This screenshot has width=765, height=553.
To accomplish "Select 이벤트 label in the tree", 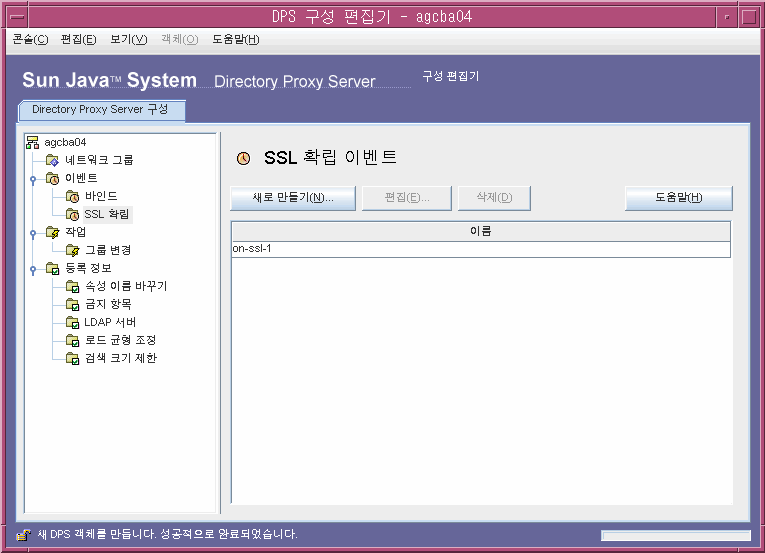I will click(81, 178).
